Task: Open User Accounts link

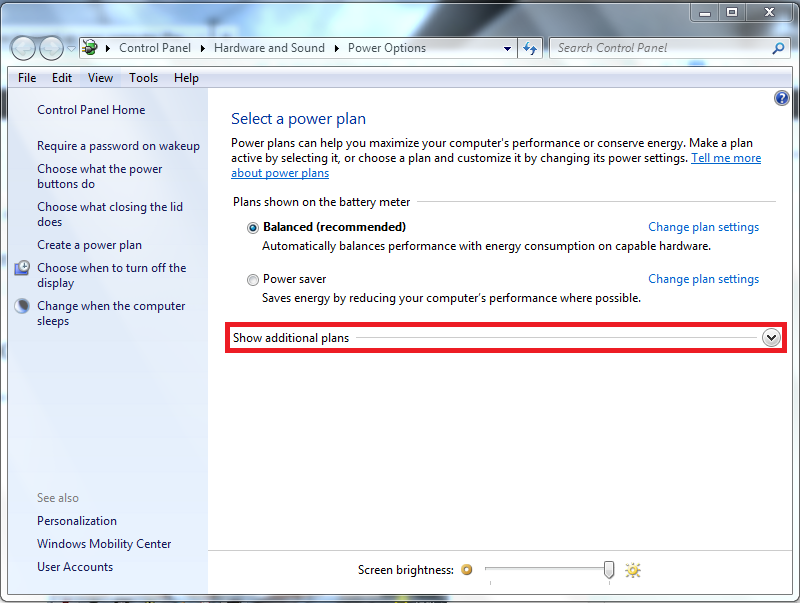Action: coord(74,567)
